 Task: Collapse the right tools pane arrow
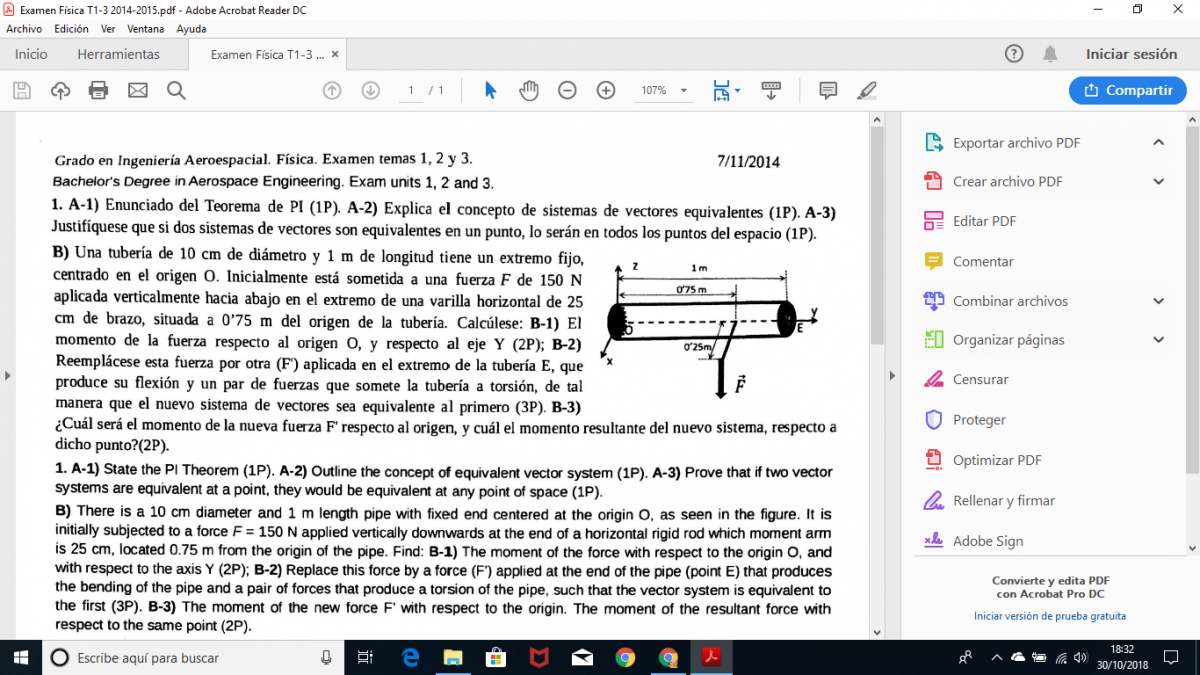pyautogui.click(x=891, y=376)
